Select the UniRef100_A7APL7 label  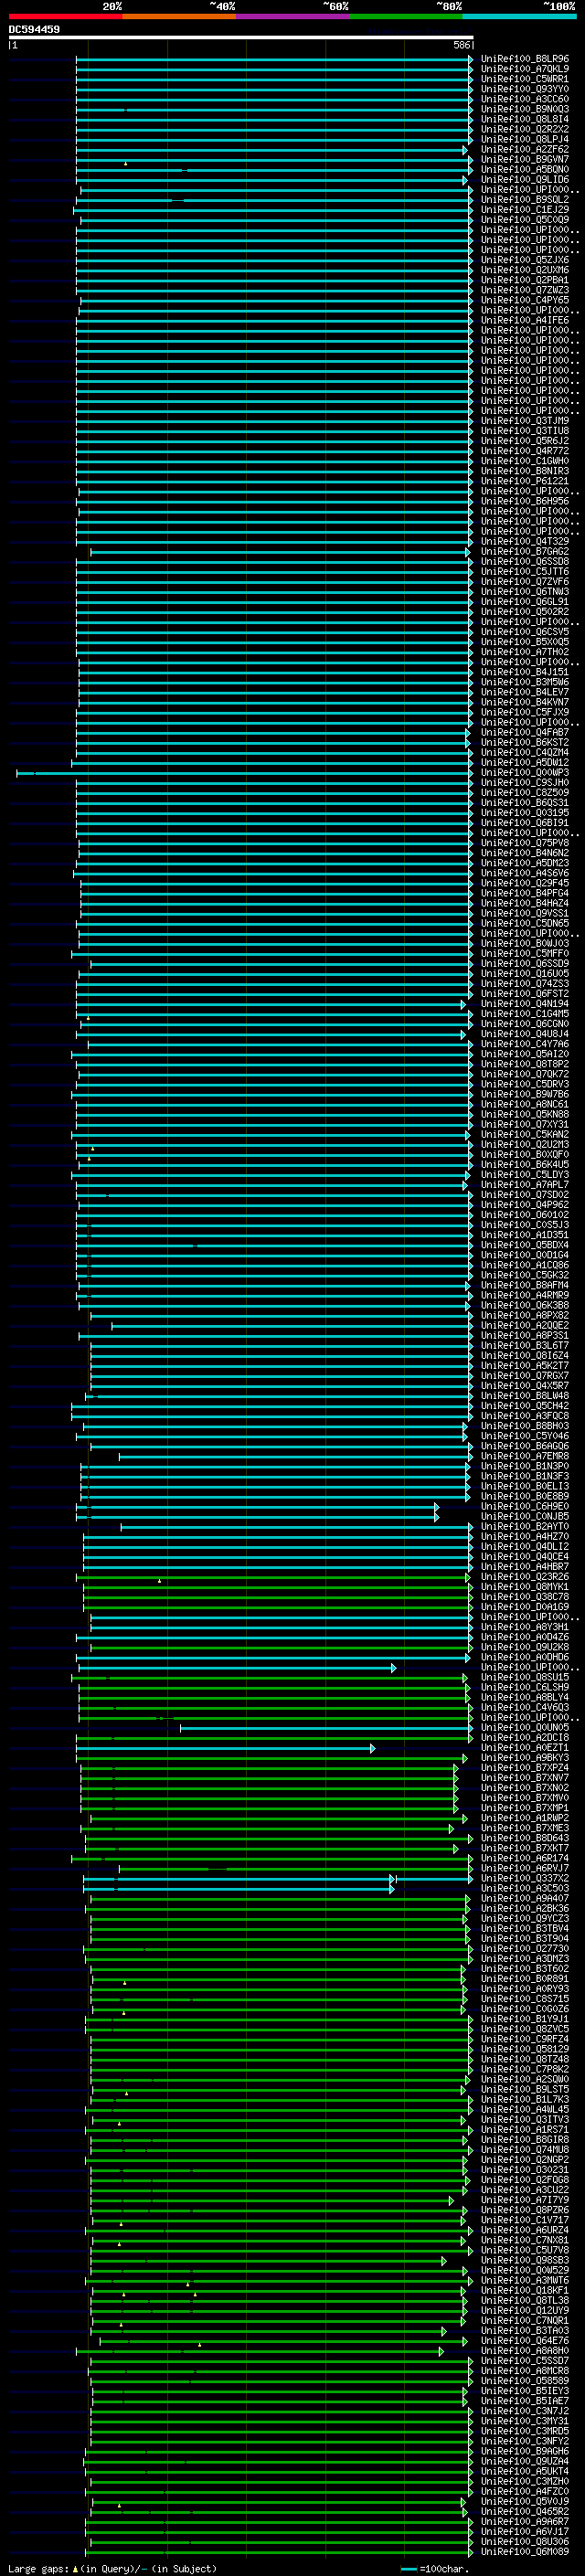pos(525,1185)
